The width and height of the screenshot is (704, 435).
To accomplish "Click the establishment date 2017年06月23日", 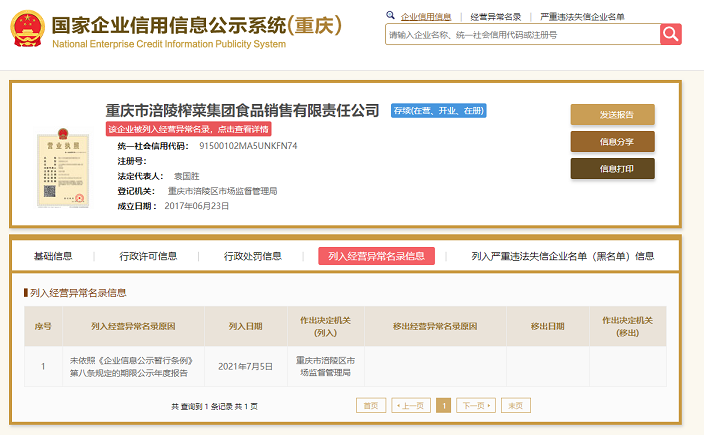I will point(197,206).
